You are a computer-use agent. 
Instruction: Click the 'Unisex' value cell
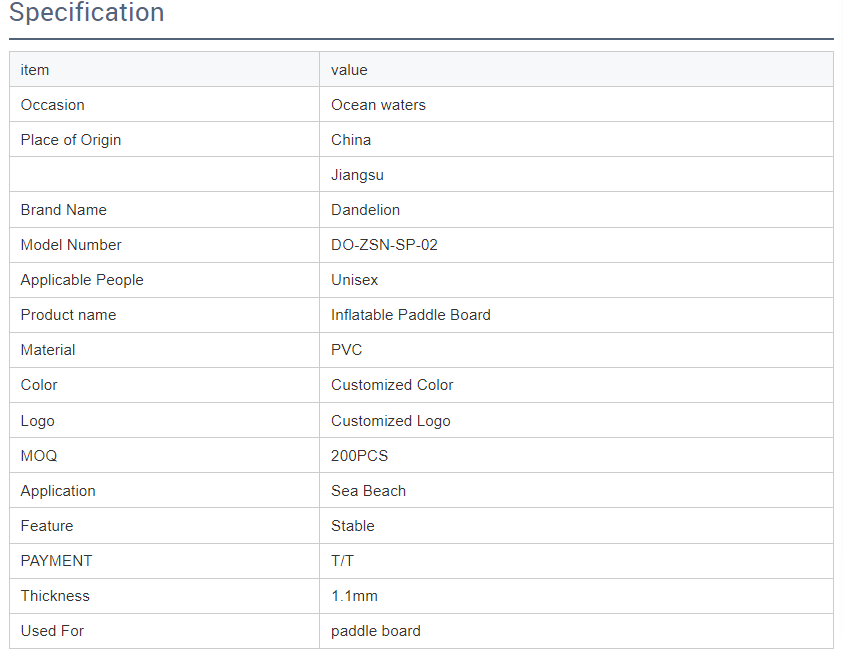(x=354, y=280)
